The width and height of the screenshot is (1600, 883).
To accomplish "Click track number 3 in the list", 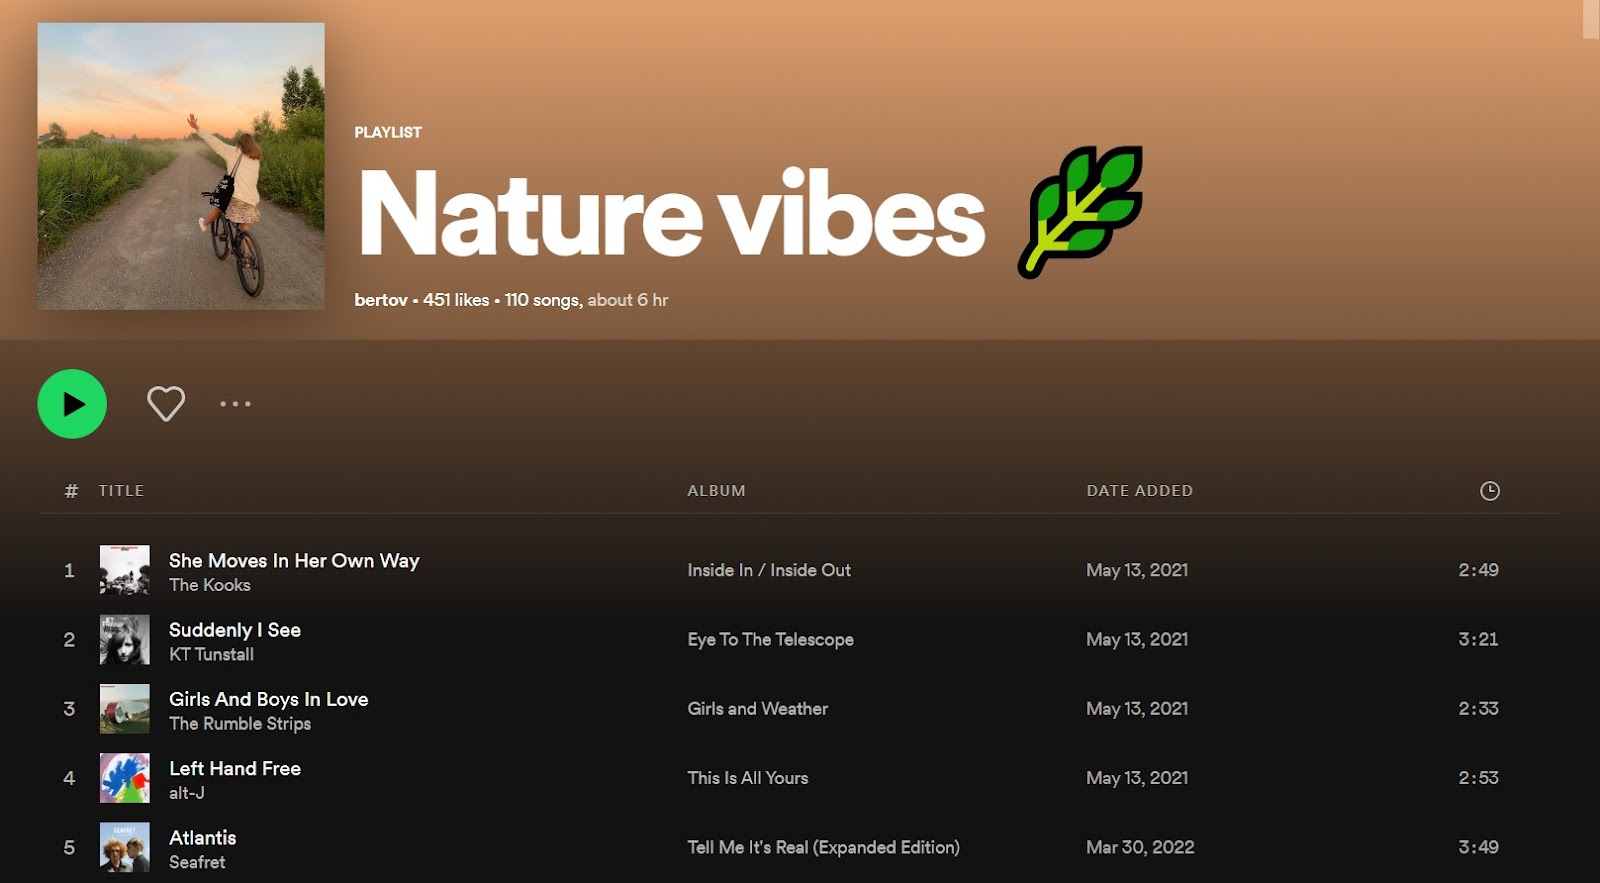I will tap(69, 708).
